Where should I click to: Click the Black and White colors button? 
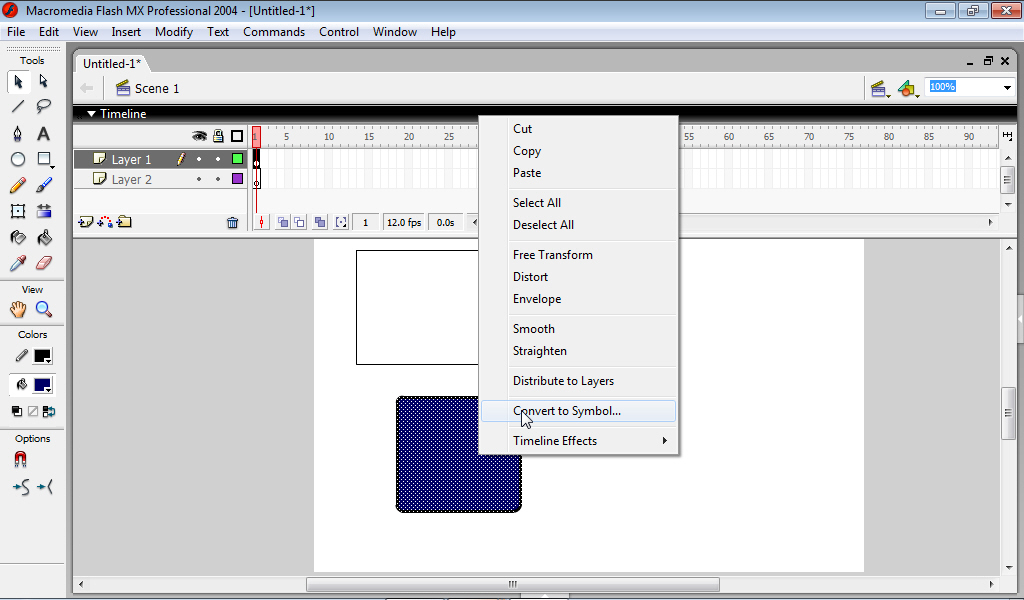17,411
